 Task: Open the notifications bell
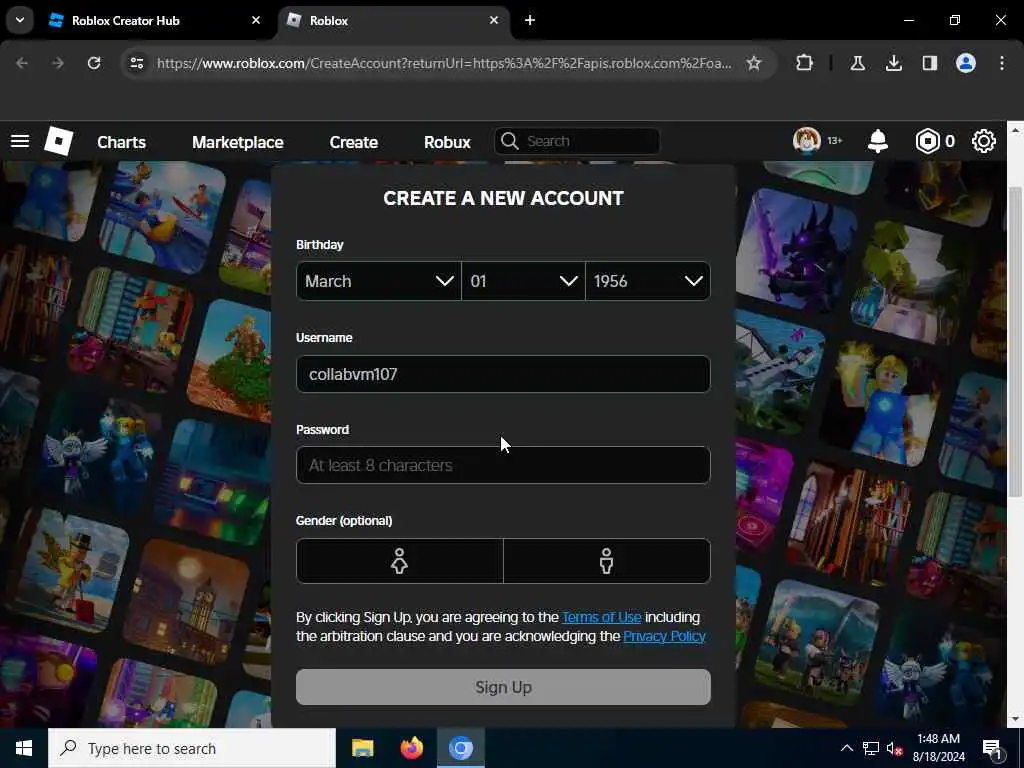878,141
